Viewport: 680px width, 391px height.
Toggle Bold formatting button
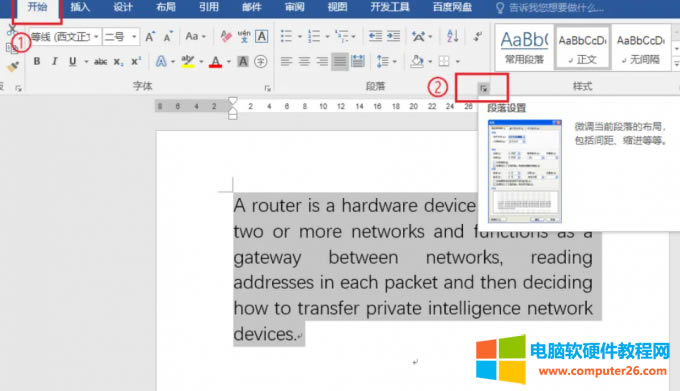coord(37,62)
